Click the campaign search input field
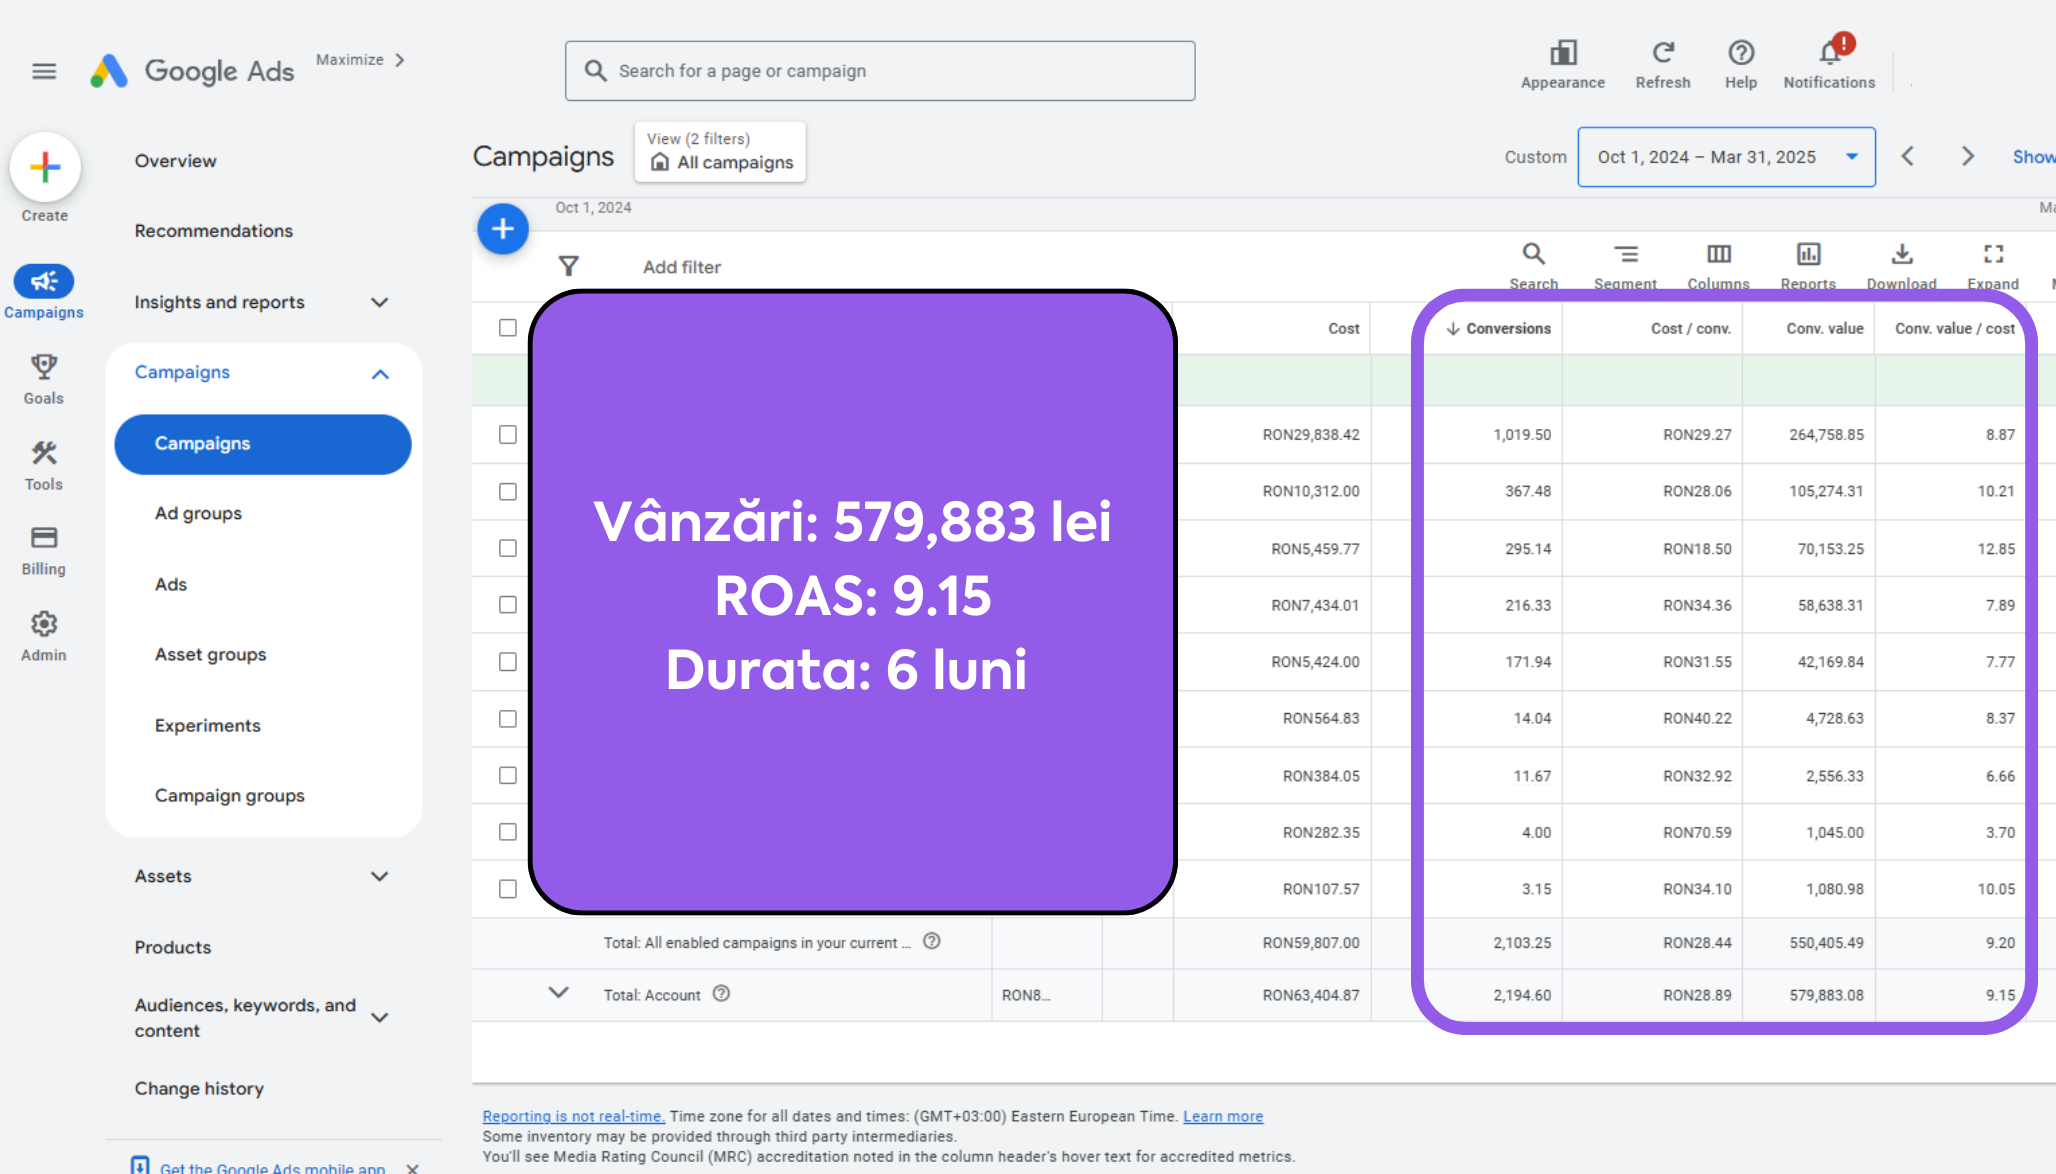The height and width of the screenshot is (1174, 2056). click(x=880, y=71)
